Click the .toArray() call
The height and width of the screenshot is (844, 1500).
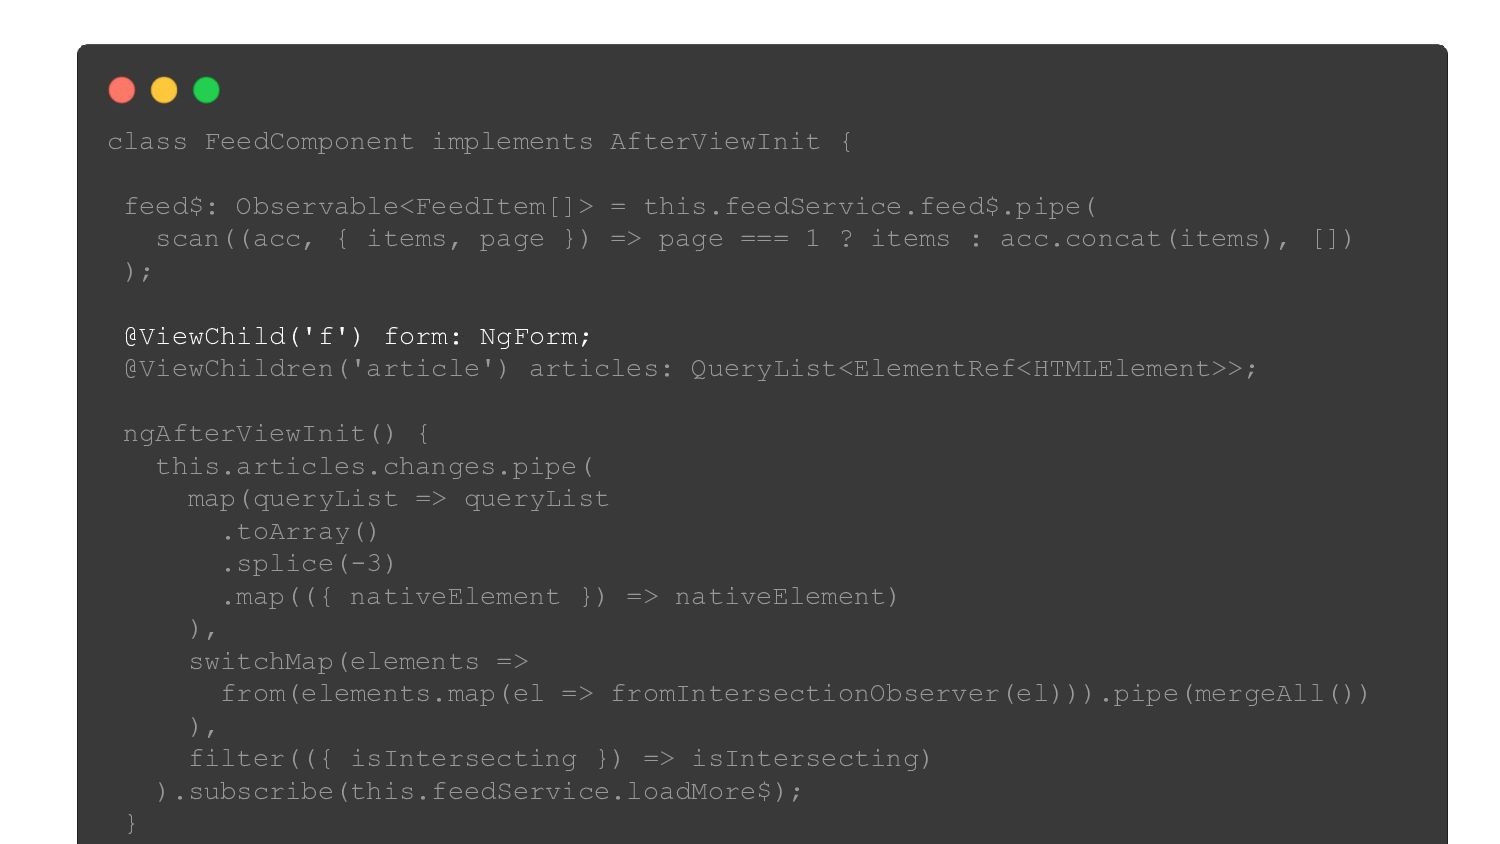(300, 531)
